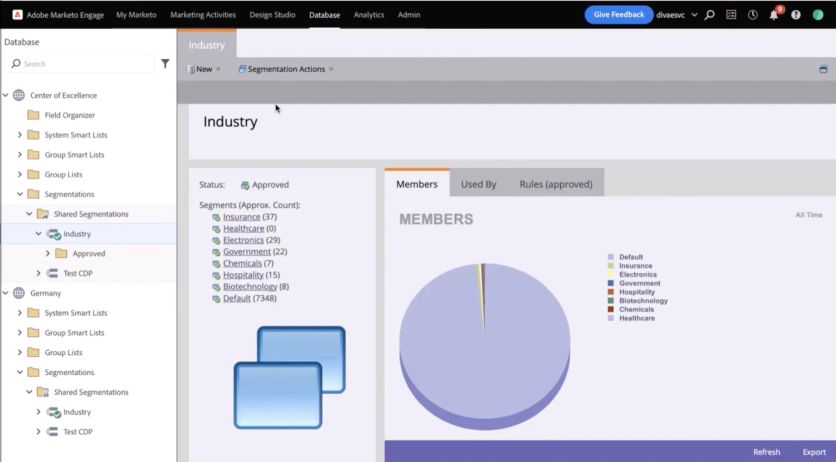This screenshot has width=836, height=462.
Task: Click the Approved status icon
Action: click(x=245, y=185)
